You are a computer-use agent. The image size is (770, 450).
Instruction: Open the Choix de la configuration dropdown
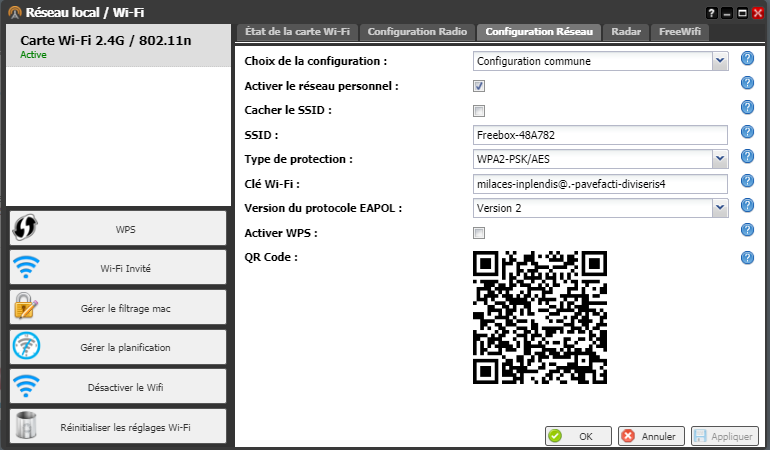tap(720, 61)
